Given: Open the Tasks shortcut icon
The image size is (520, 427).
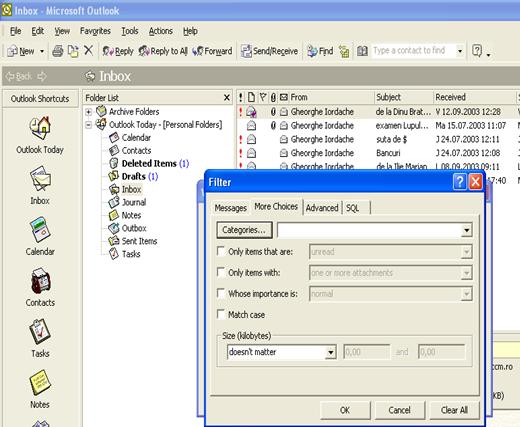Looking at the screenshot, I should tap(40, 332).
